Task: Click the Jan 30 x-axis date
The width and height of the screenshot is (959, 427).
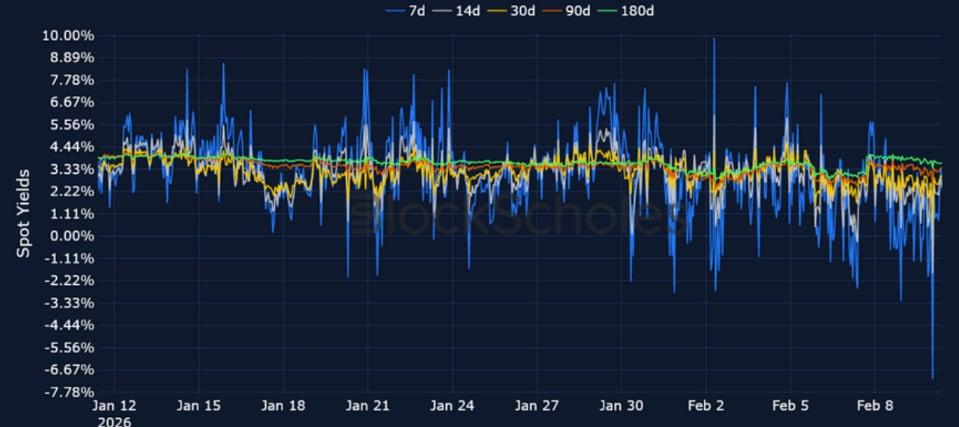Action: [621, 406]
